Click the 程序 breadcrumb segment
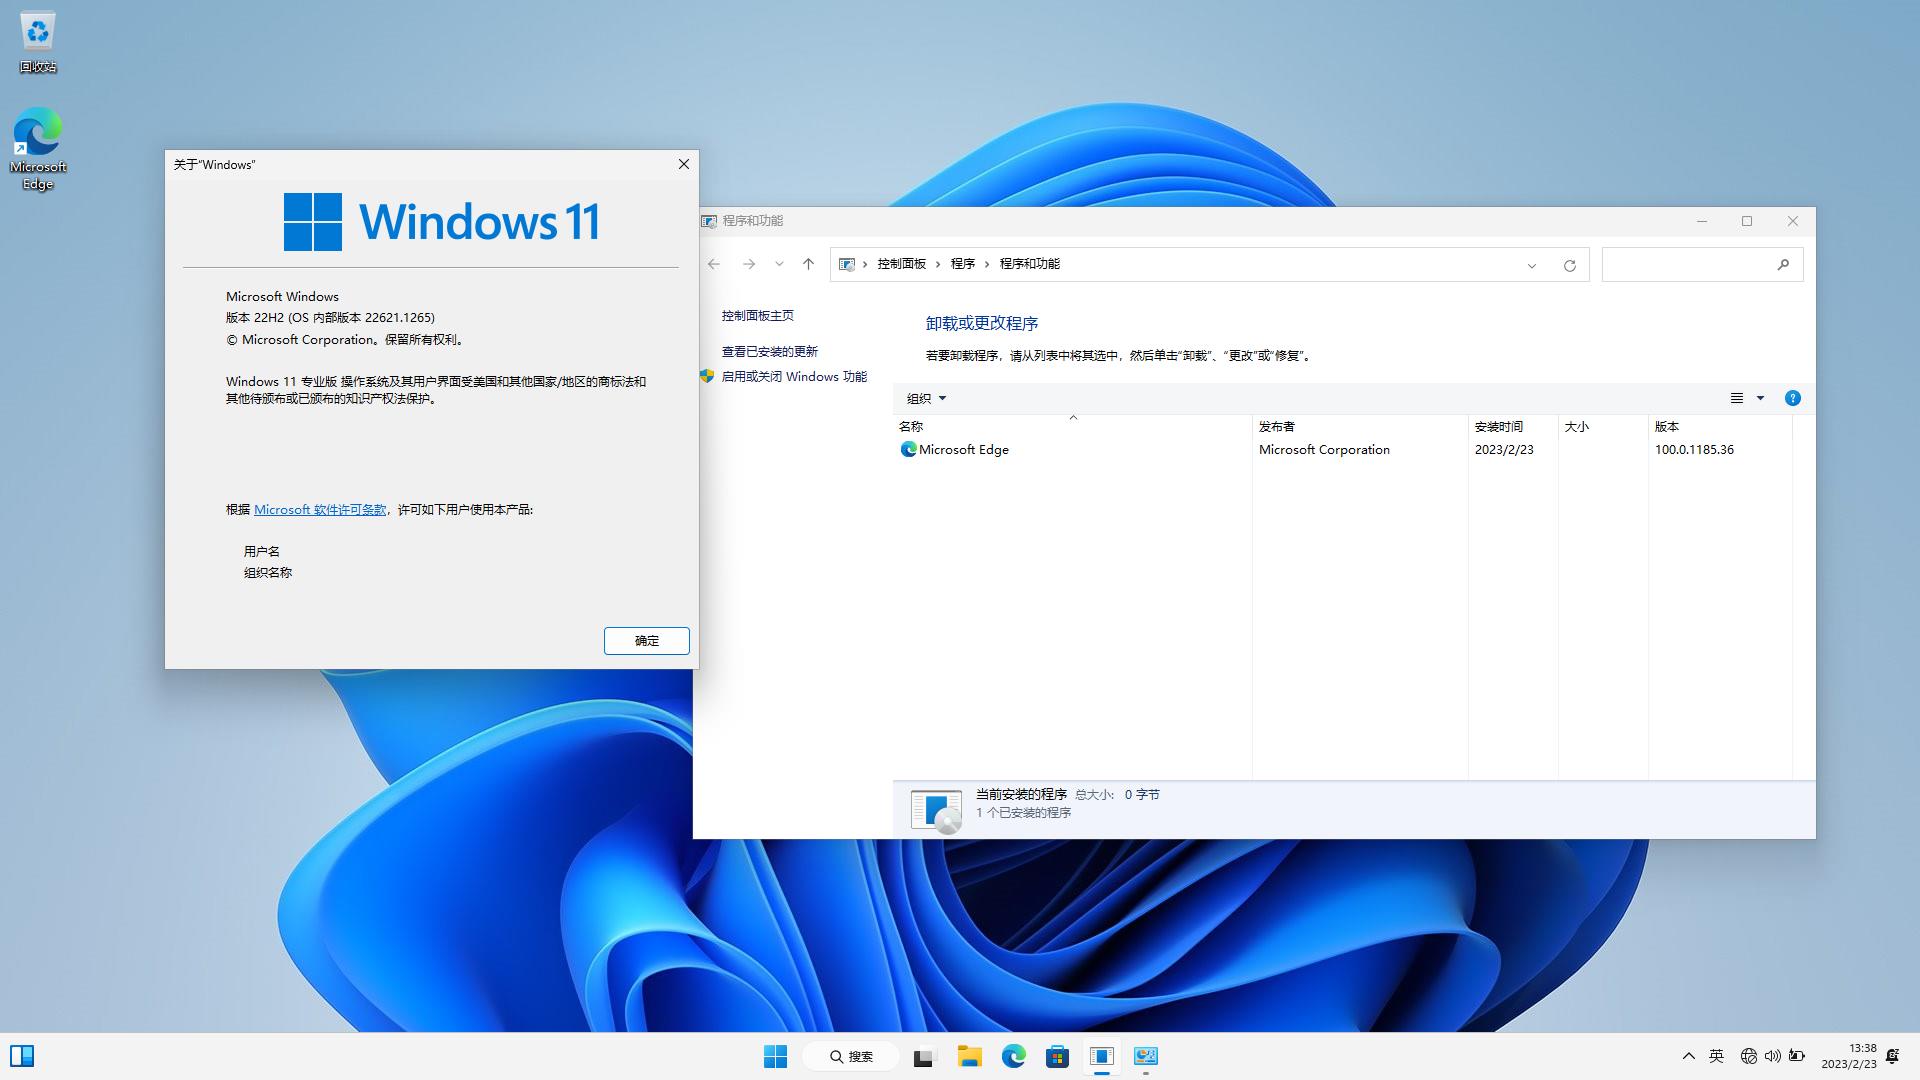1920x1080 pixels. click(x=963, y=264)
